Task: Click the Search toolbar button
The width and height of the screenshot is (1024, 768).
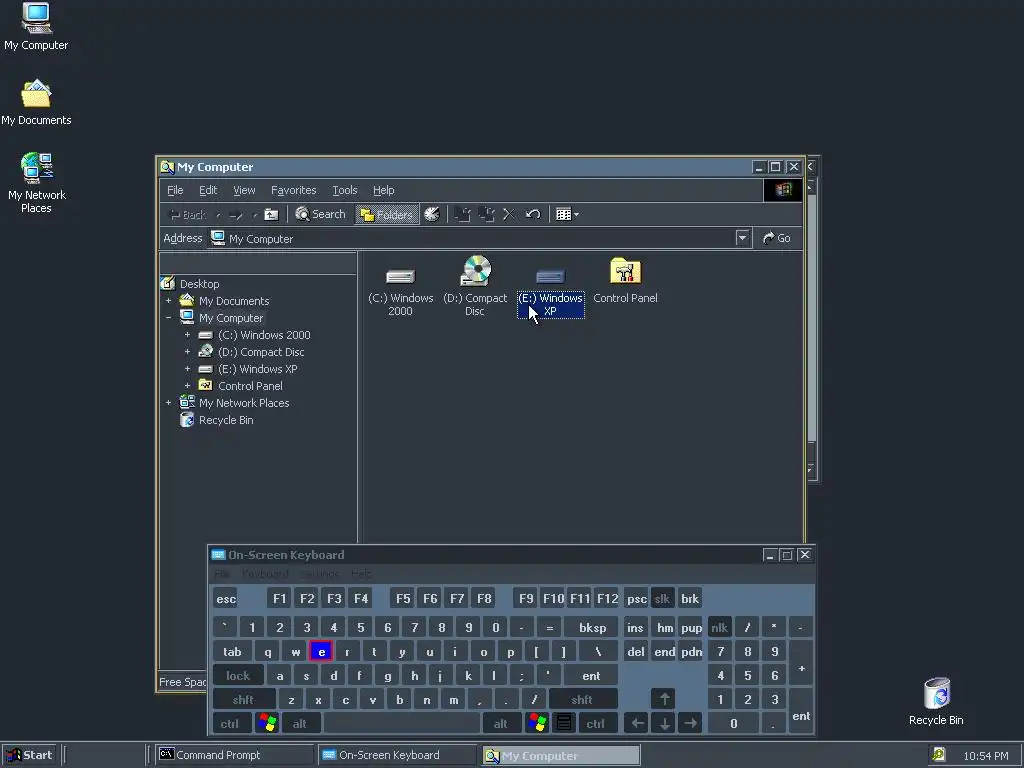Action: pyautogui.click(x=320, y=214)
